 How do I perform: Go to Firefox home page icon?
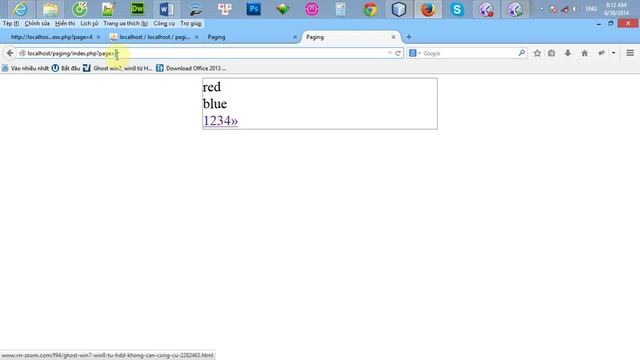584,53
